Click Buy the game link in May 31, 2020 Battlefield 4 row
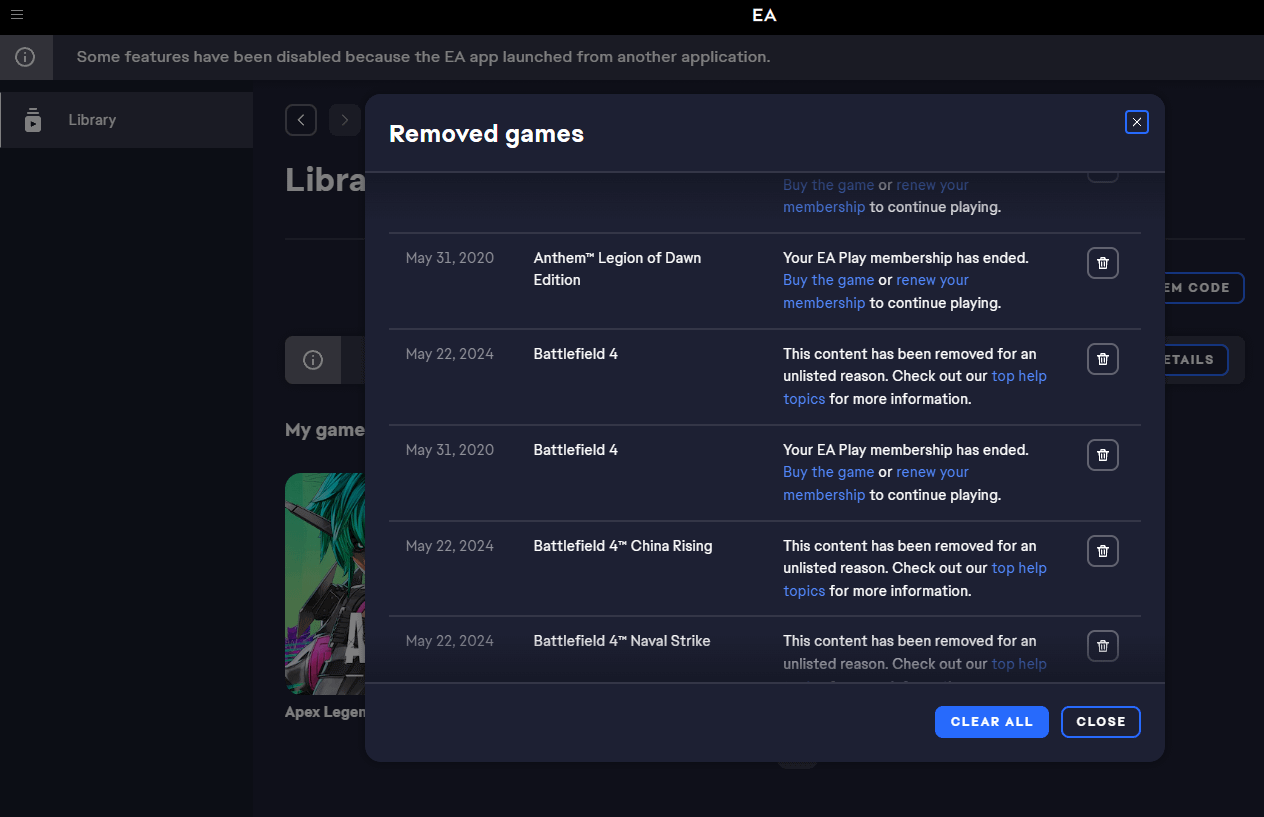 pyautogui.click(x=828, y=472)
